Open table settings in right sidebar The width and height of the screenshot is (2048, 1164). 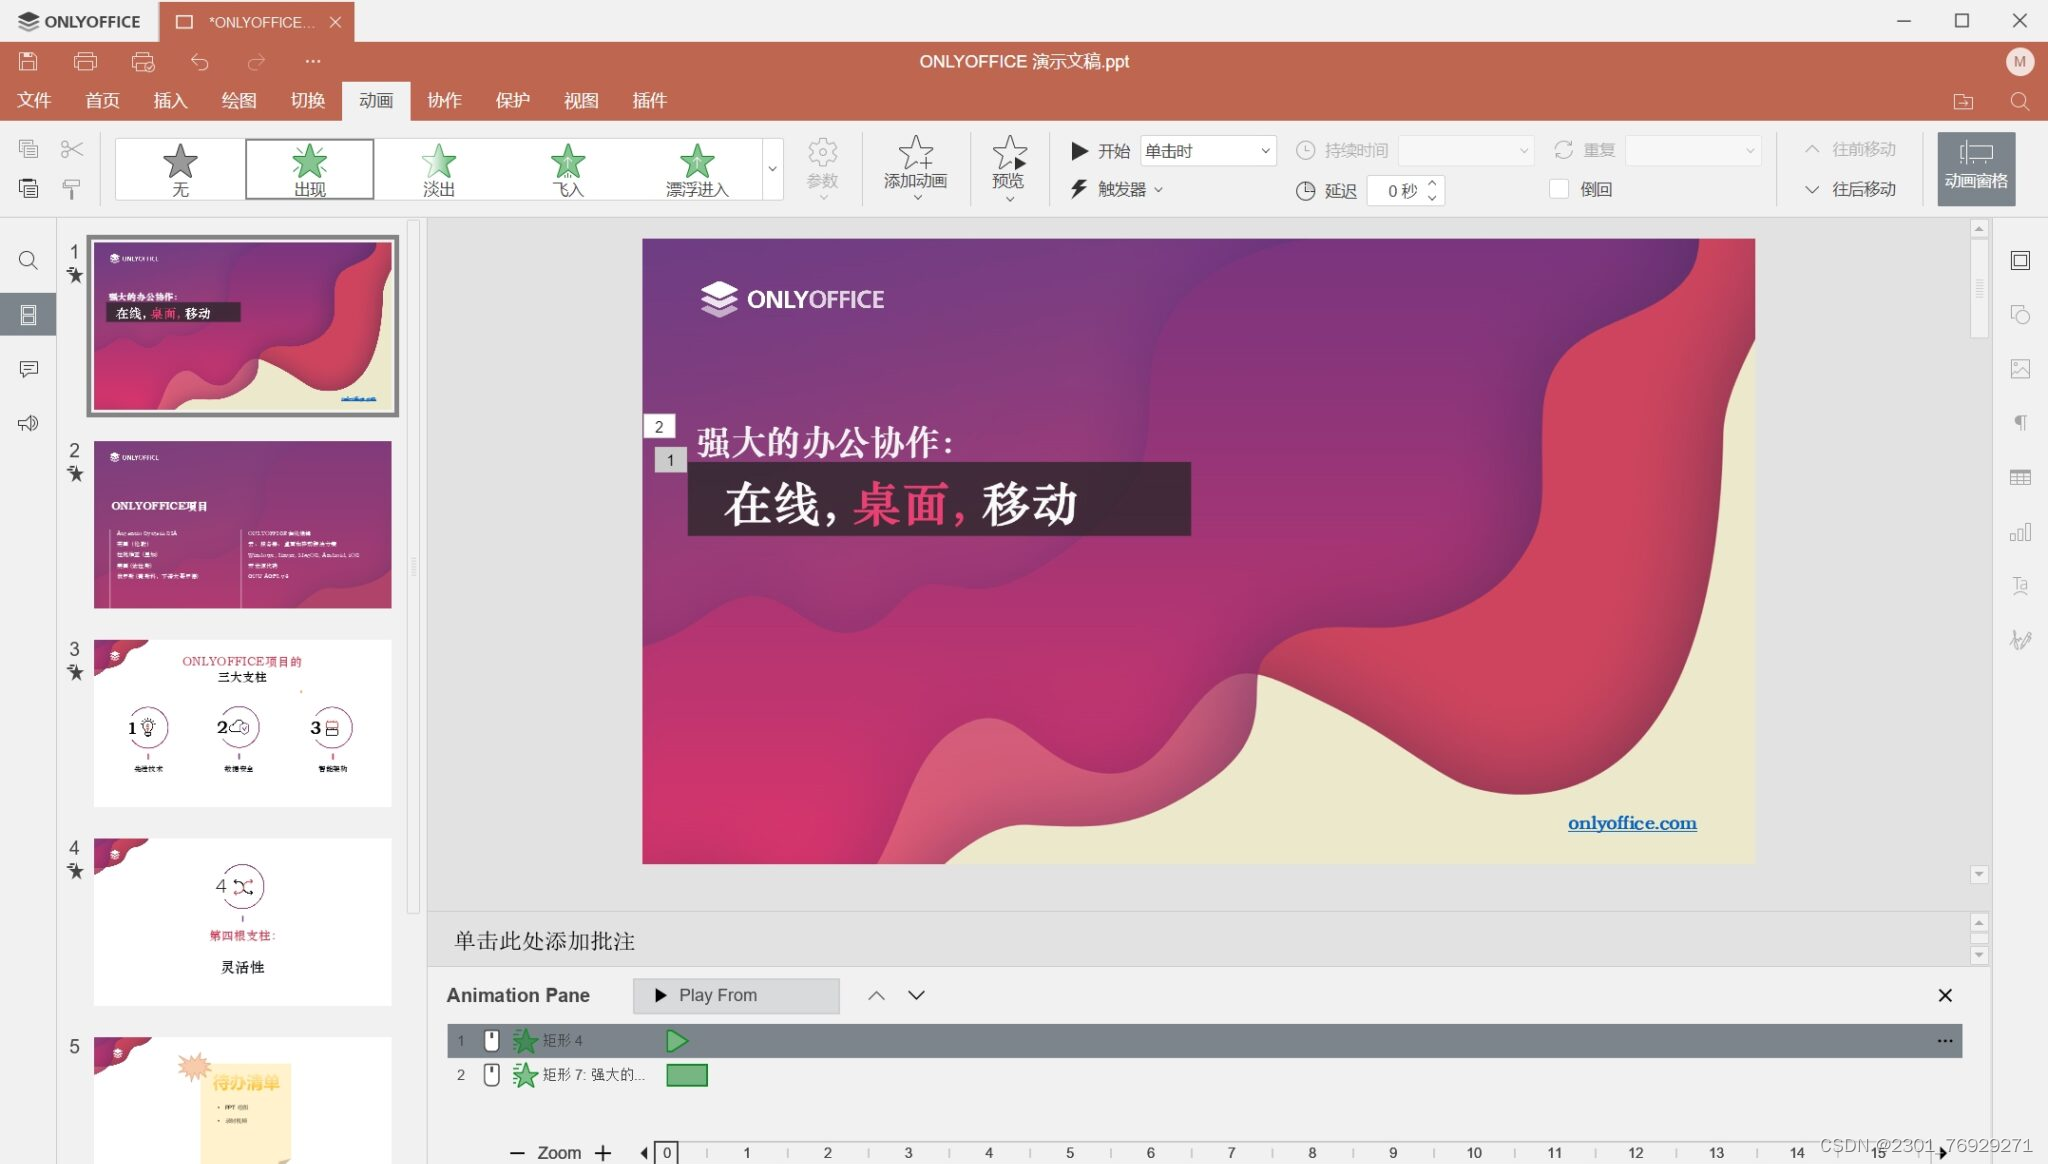2020,477
